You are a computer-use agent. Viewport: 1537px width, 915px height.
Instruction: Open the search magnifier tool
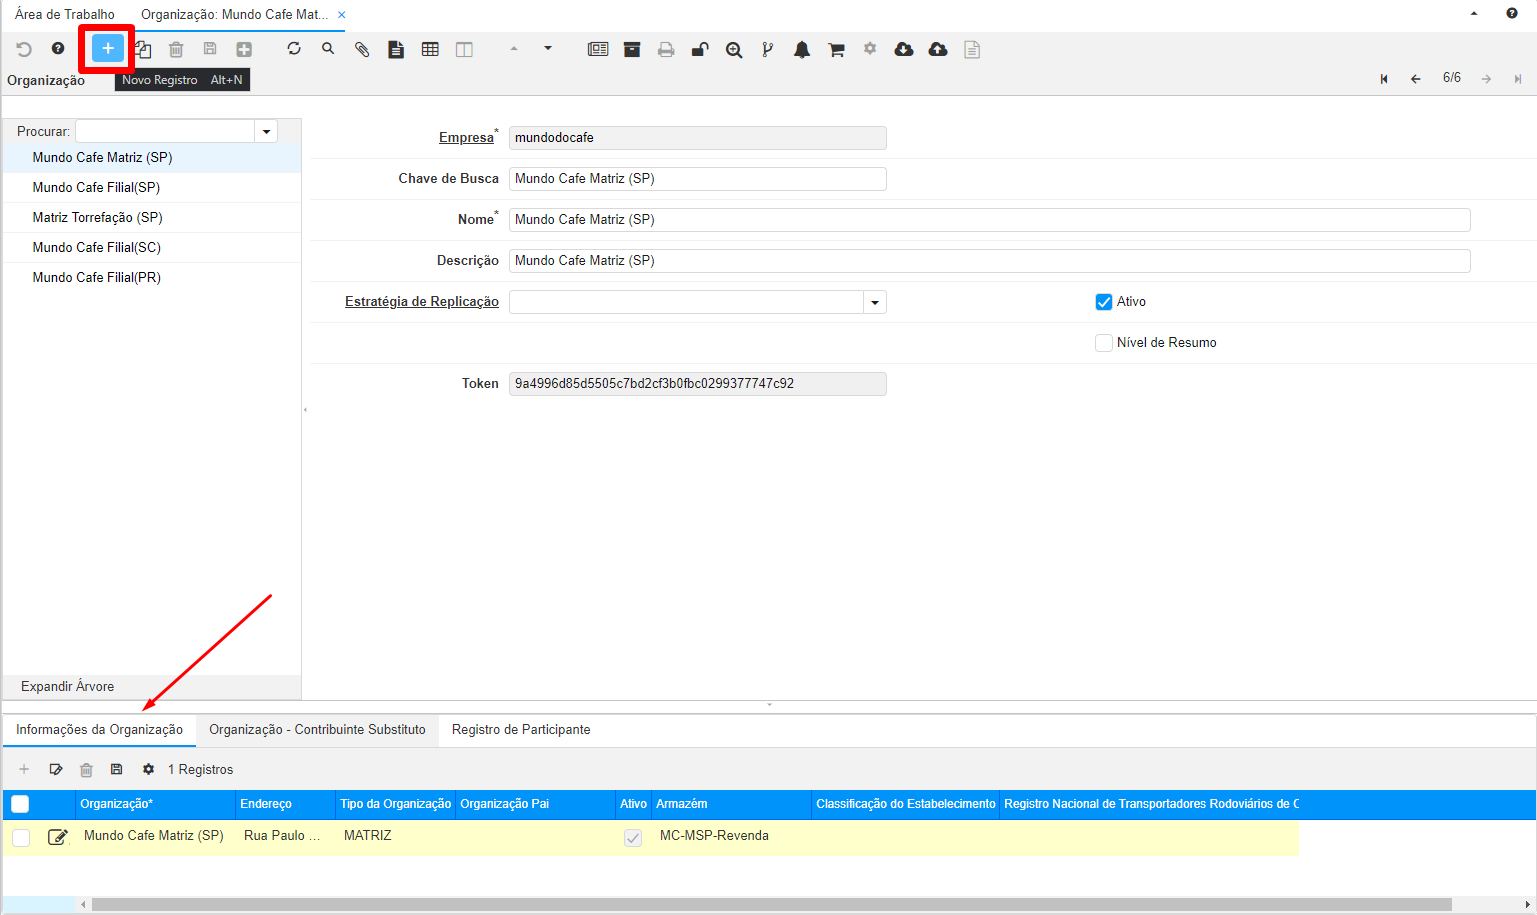(x=328, y=49)
